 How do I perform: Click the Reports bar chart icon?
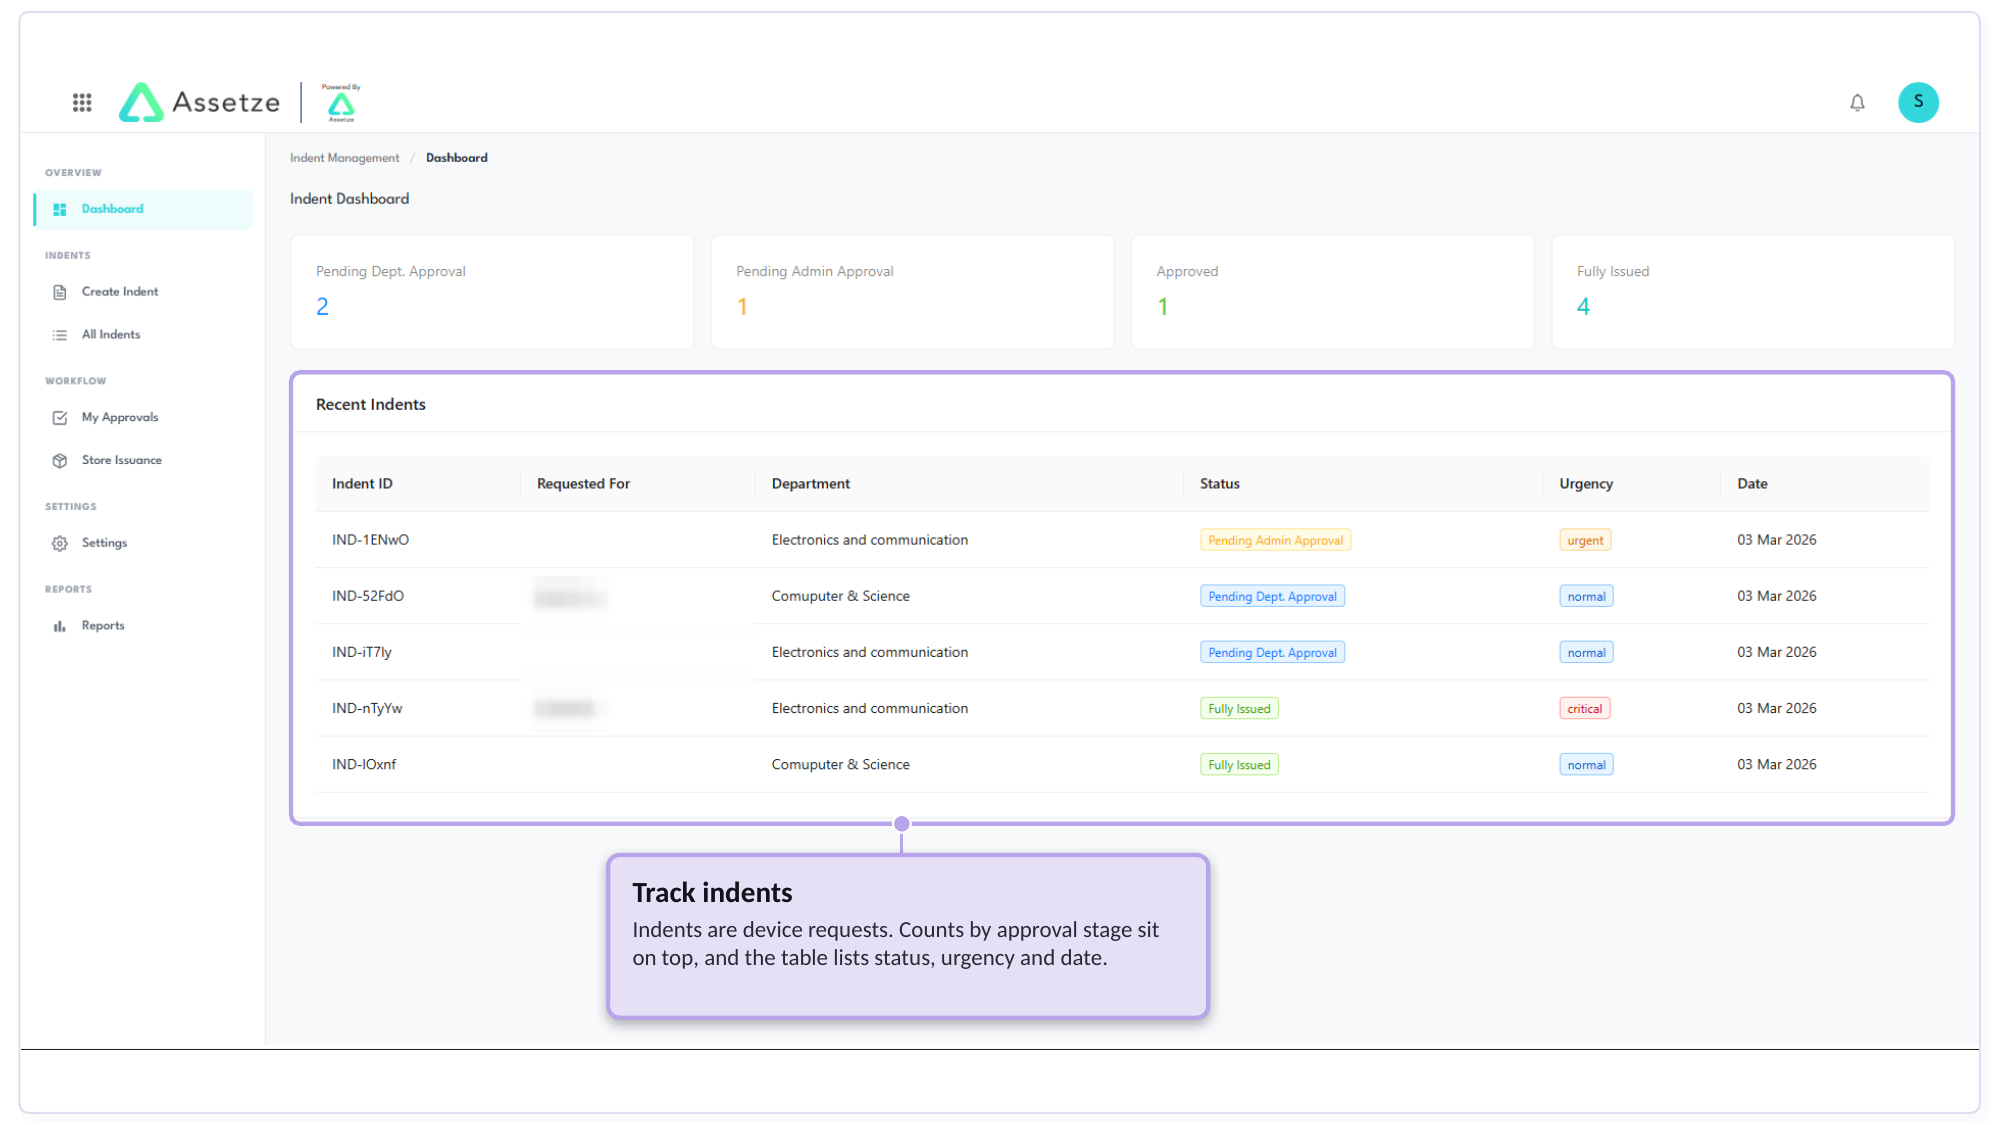click(60, 626)
